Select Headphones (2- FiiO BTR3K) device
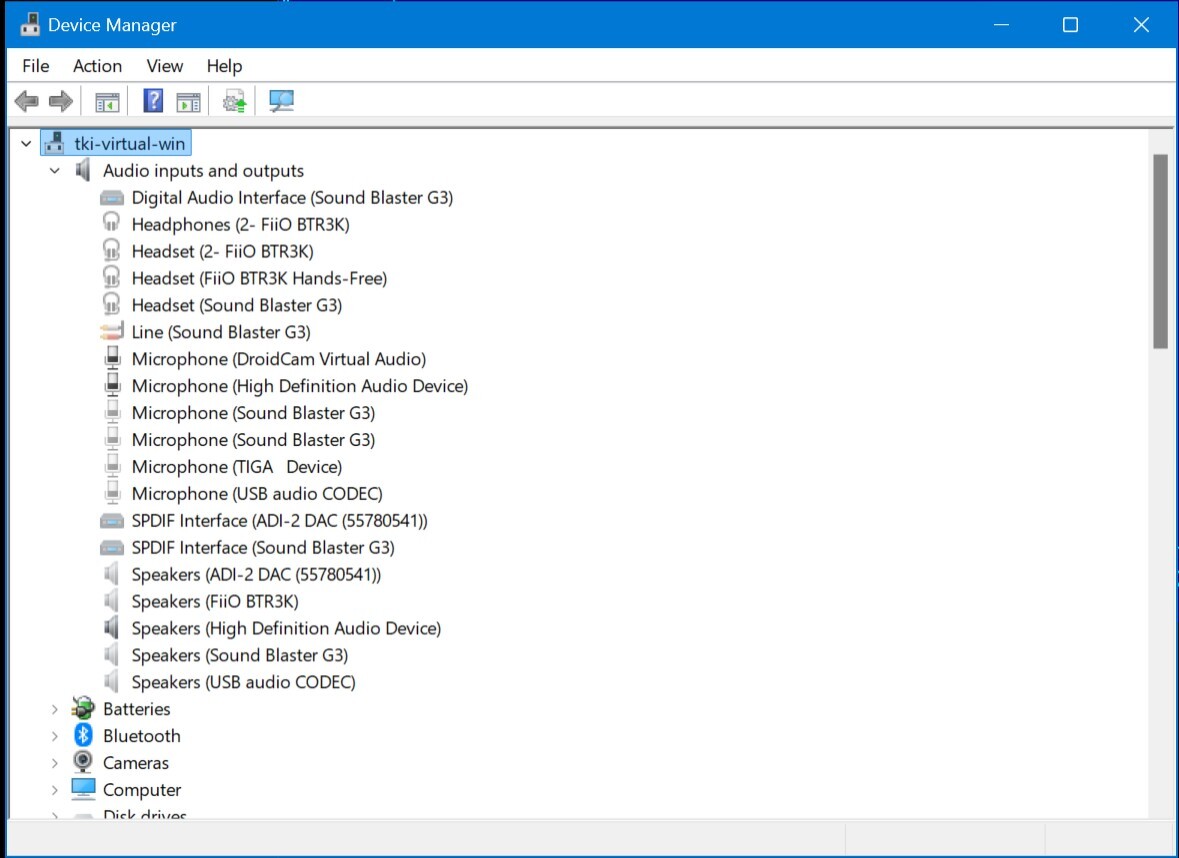The width and height of the screenshot is (1179, 858). pos(241,224)
